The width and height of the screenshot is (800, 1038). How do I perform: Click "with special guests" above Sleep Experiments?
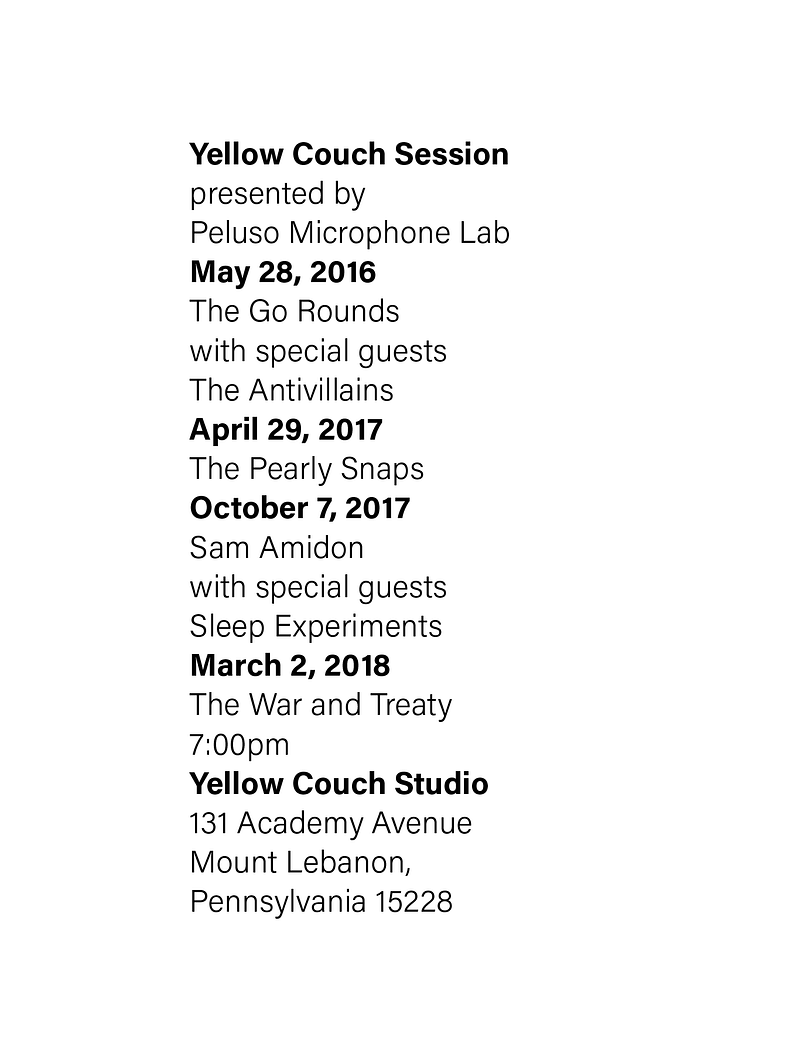pos(318,587)
